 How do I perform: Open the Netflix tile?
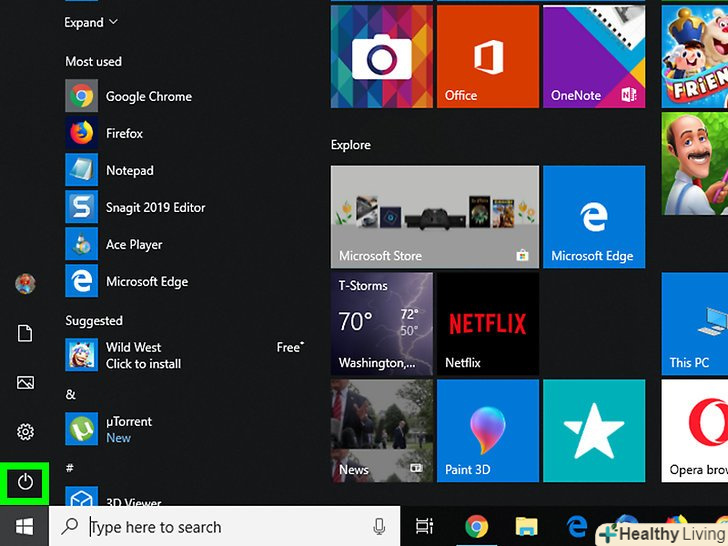[487, 322]
